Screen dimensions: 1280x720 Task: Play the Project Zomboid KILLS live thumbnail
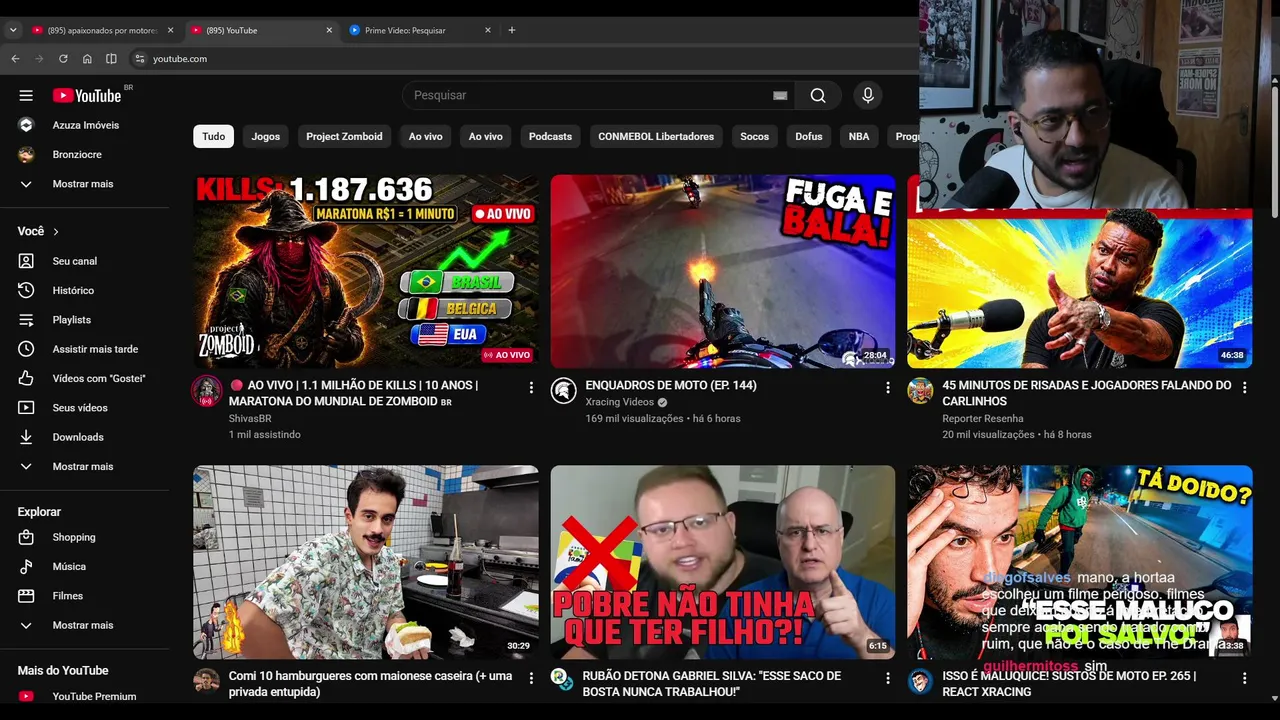pyautogui.click(x=366, y=271)
